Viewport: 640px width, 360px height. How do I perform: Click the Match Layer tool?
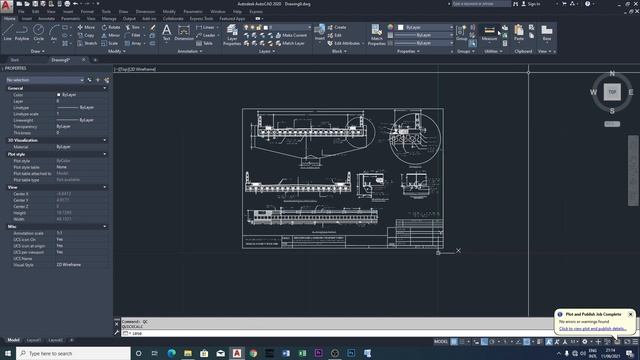pos(290,43)
